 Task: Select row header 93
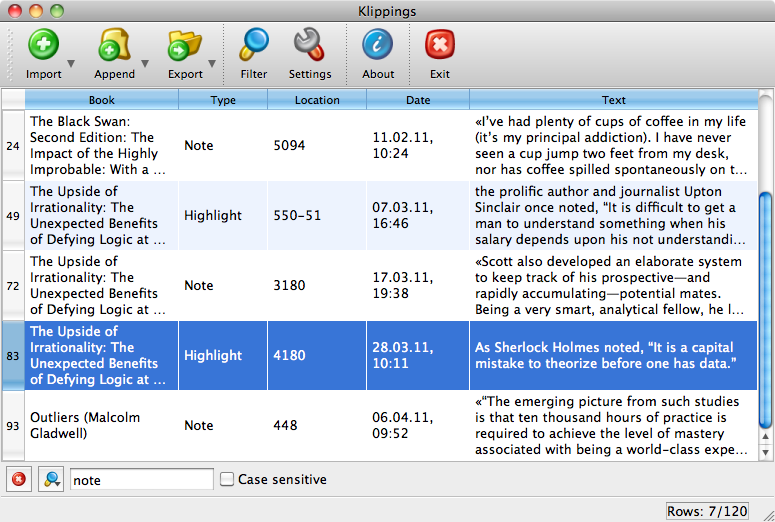point(13,426)
